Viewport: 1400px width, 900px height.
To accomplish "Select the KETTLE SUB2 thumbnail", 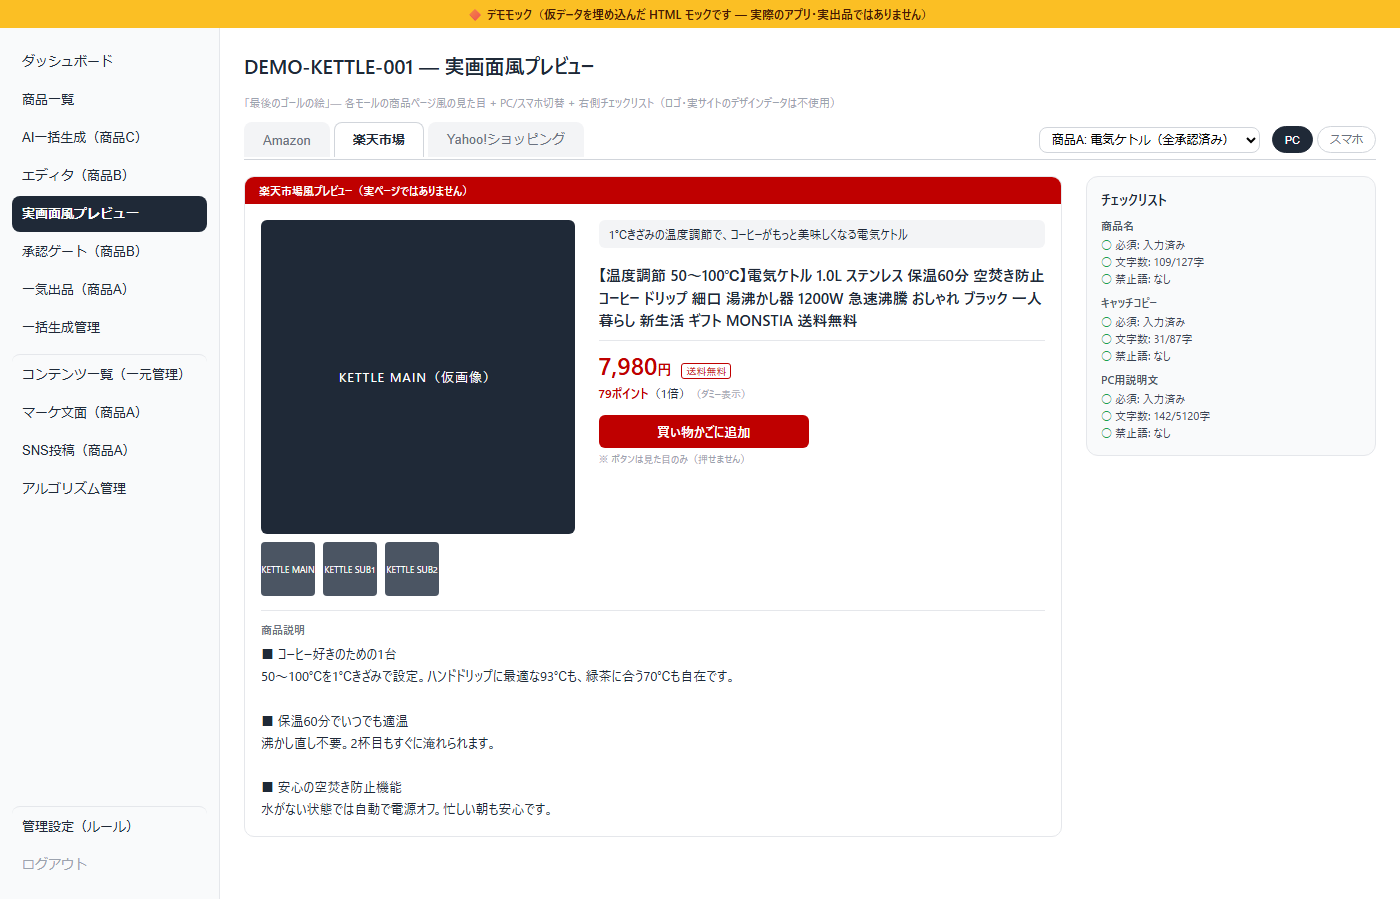I will click(x=412, y=569).
